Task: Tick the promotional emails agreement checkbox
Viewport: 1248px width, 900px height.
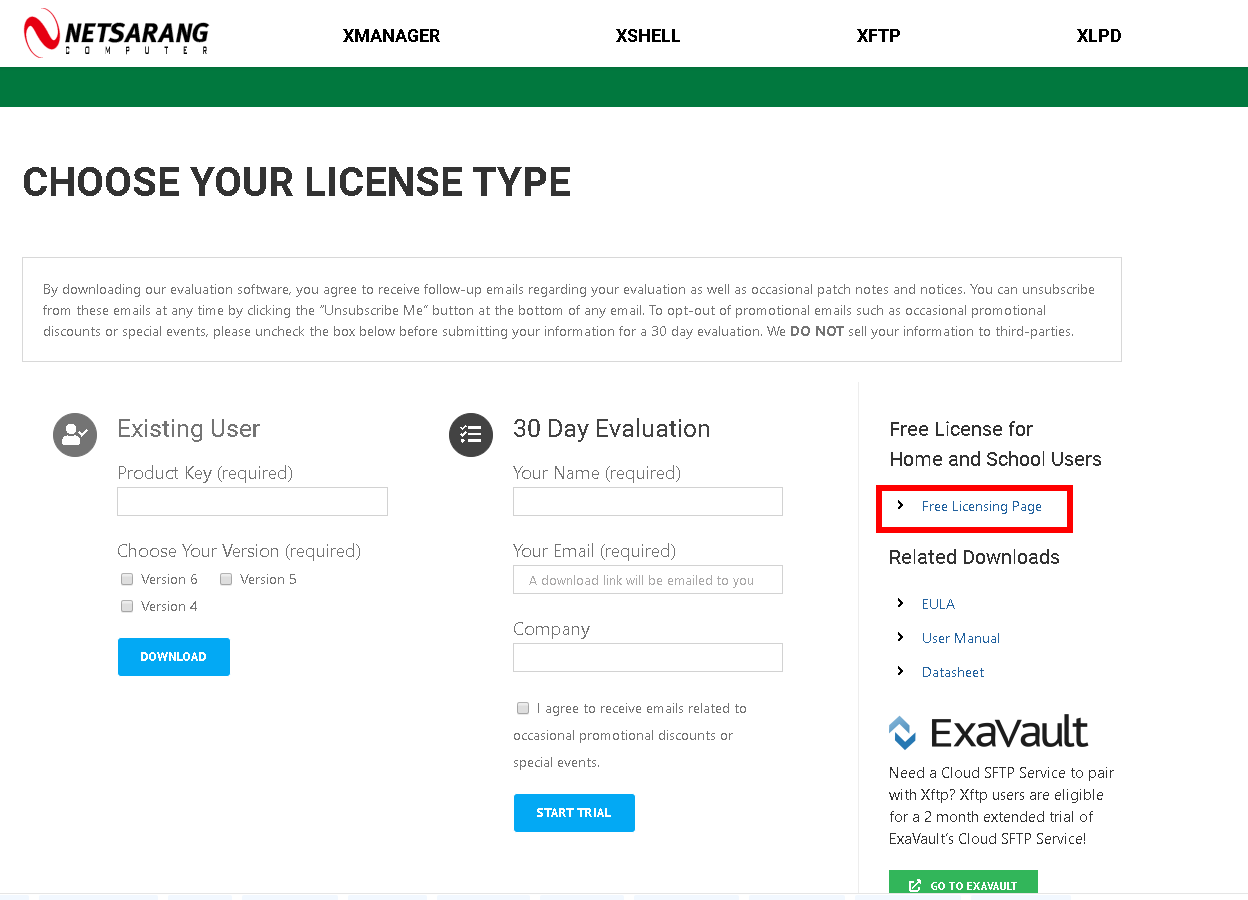Action: 523,708
